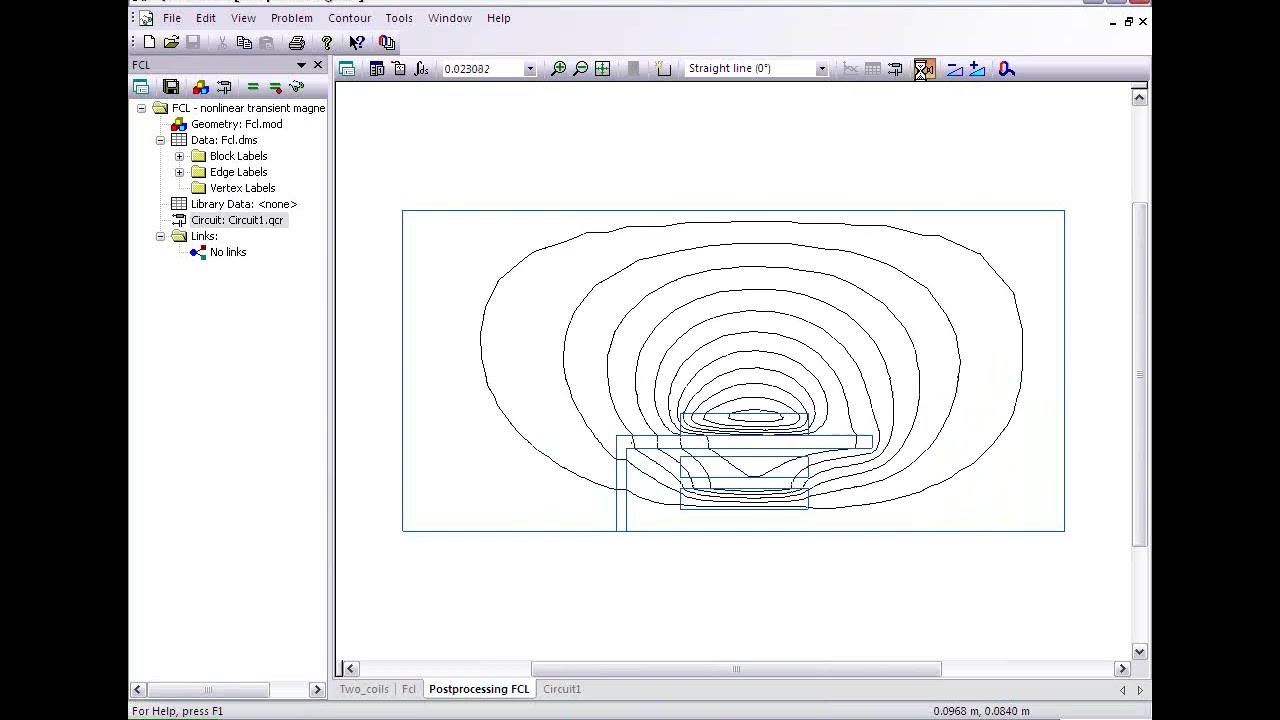Open the field values calculator icon
This screenshot has width=1280, height=720.
[377, 68]
